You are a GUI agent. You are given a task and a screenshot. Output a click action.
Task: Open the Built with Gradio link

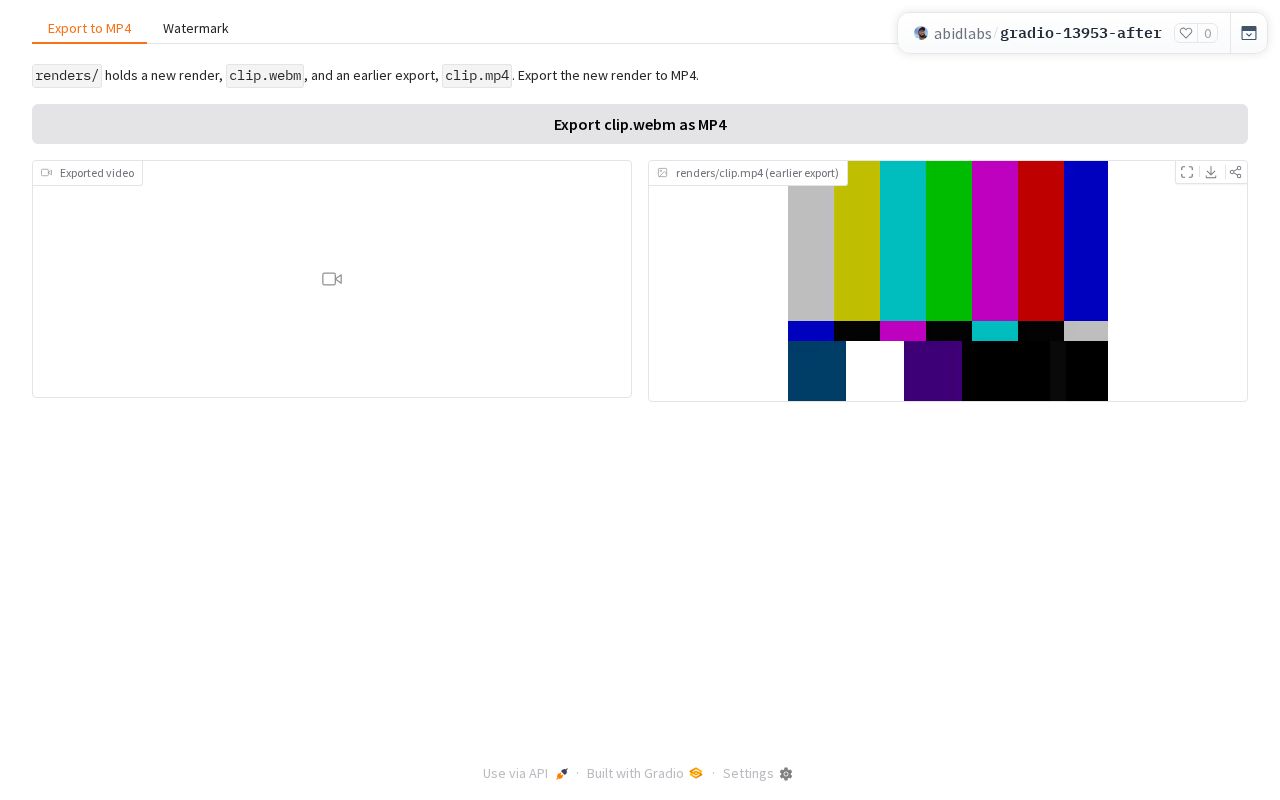tap(645, 773)
